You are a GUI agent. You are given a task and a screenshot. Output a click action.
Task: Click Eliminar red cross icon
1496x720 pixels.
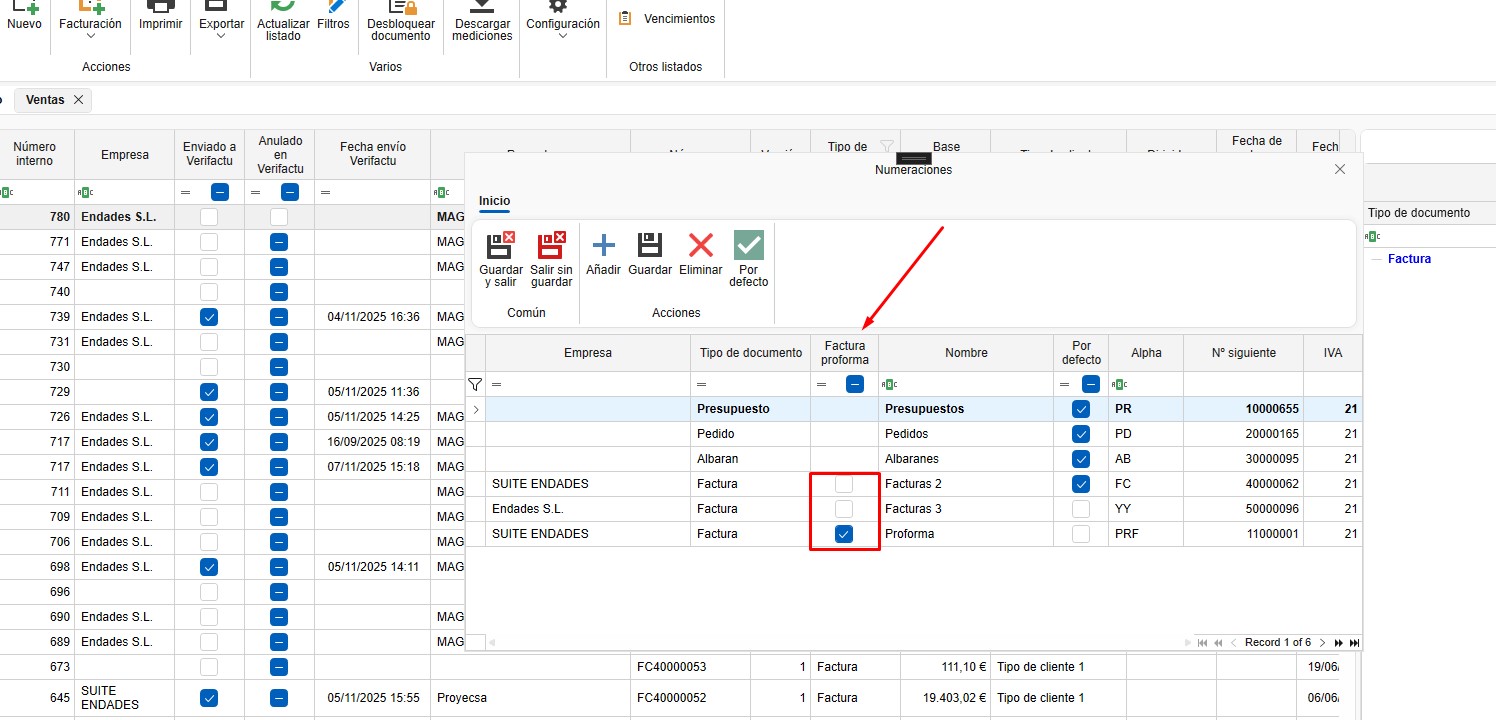(701, 246)
